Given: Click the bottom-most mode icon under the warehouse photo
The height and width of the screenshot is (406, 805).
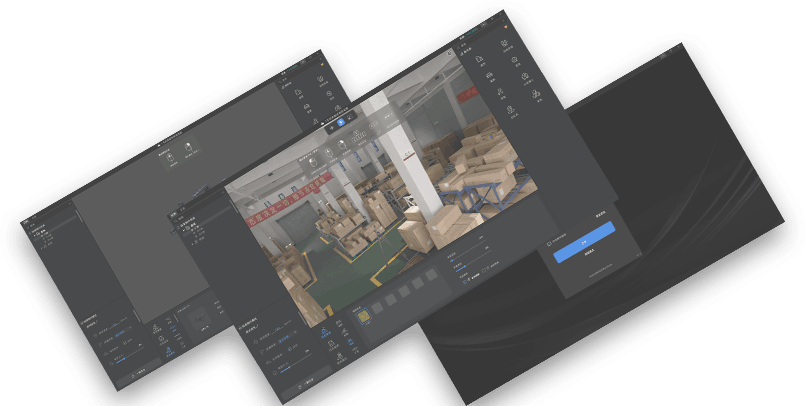Looking at the screenshot, I should click(x=340, y=357).
